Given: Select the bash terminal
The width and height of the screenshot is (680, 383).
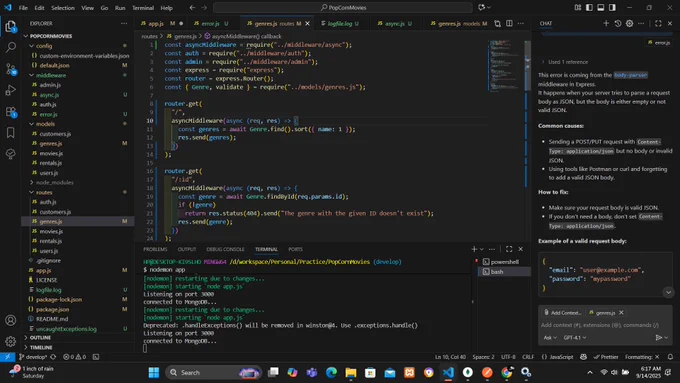Looking at the screenshot, I should click(x=504, y=272).
